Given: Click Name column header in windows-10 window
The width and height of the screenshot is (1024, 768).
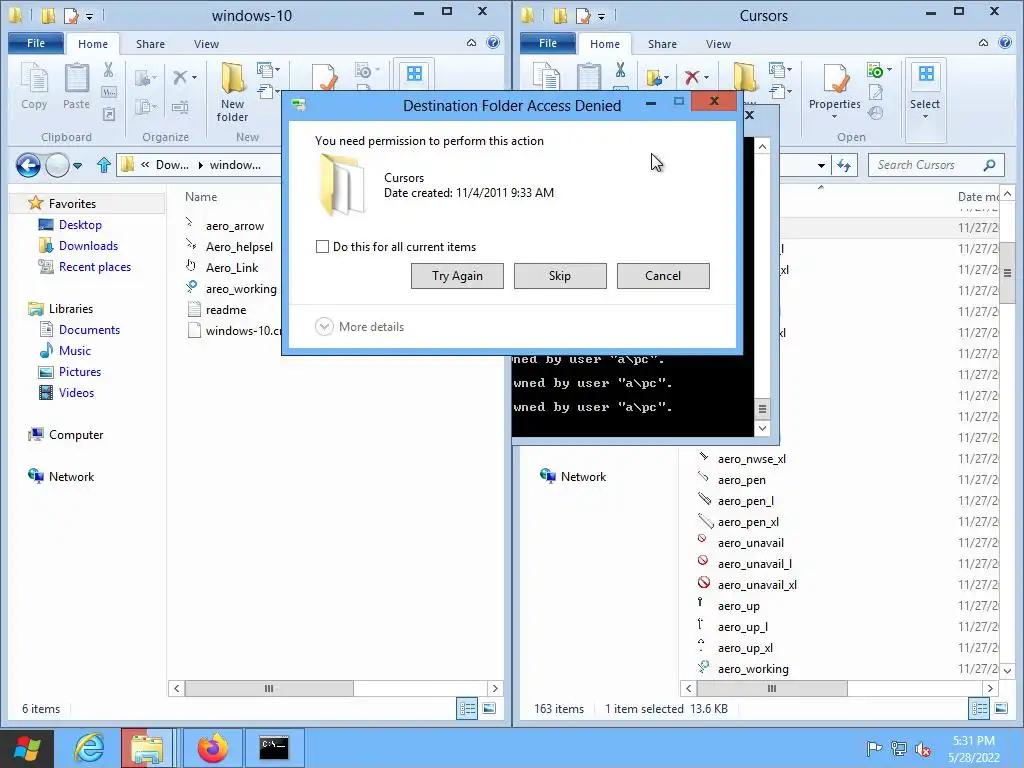Looking at the screenshot, I should tap(200, 197).
